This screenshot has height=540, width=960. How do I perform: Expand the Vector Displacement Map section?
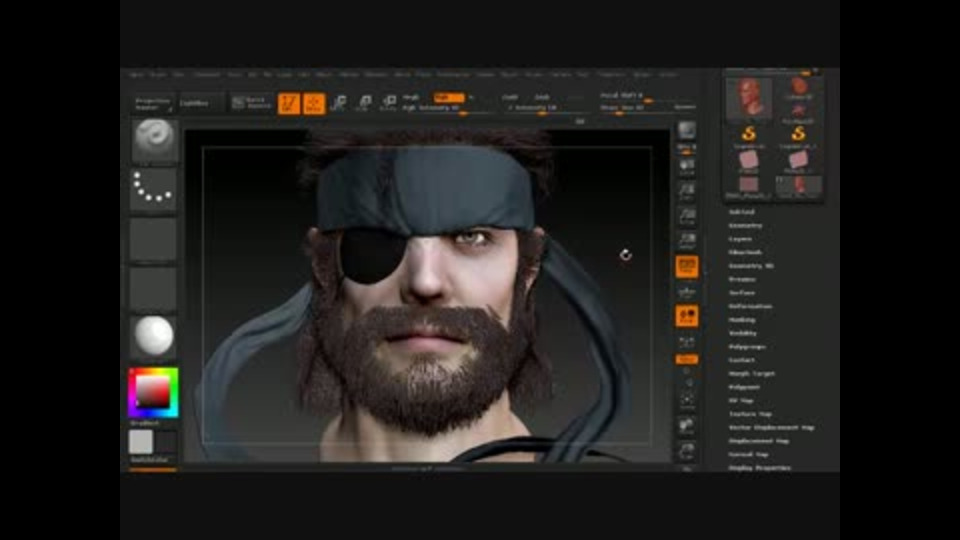click(x=771, y=427)
